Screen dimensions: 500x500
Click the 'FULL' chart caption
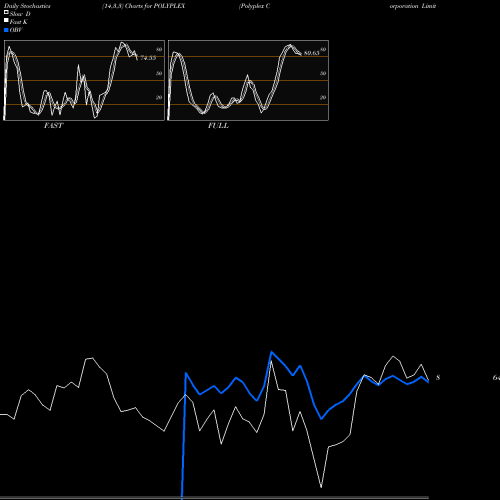pos(218,126)
